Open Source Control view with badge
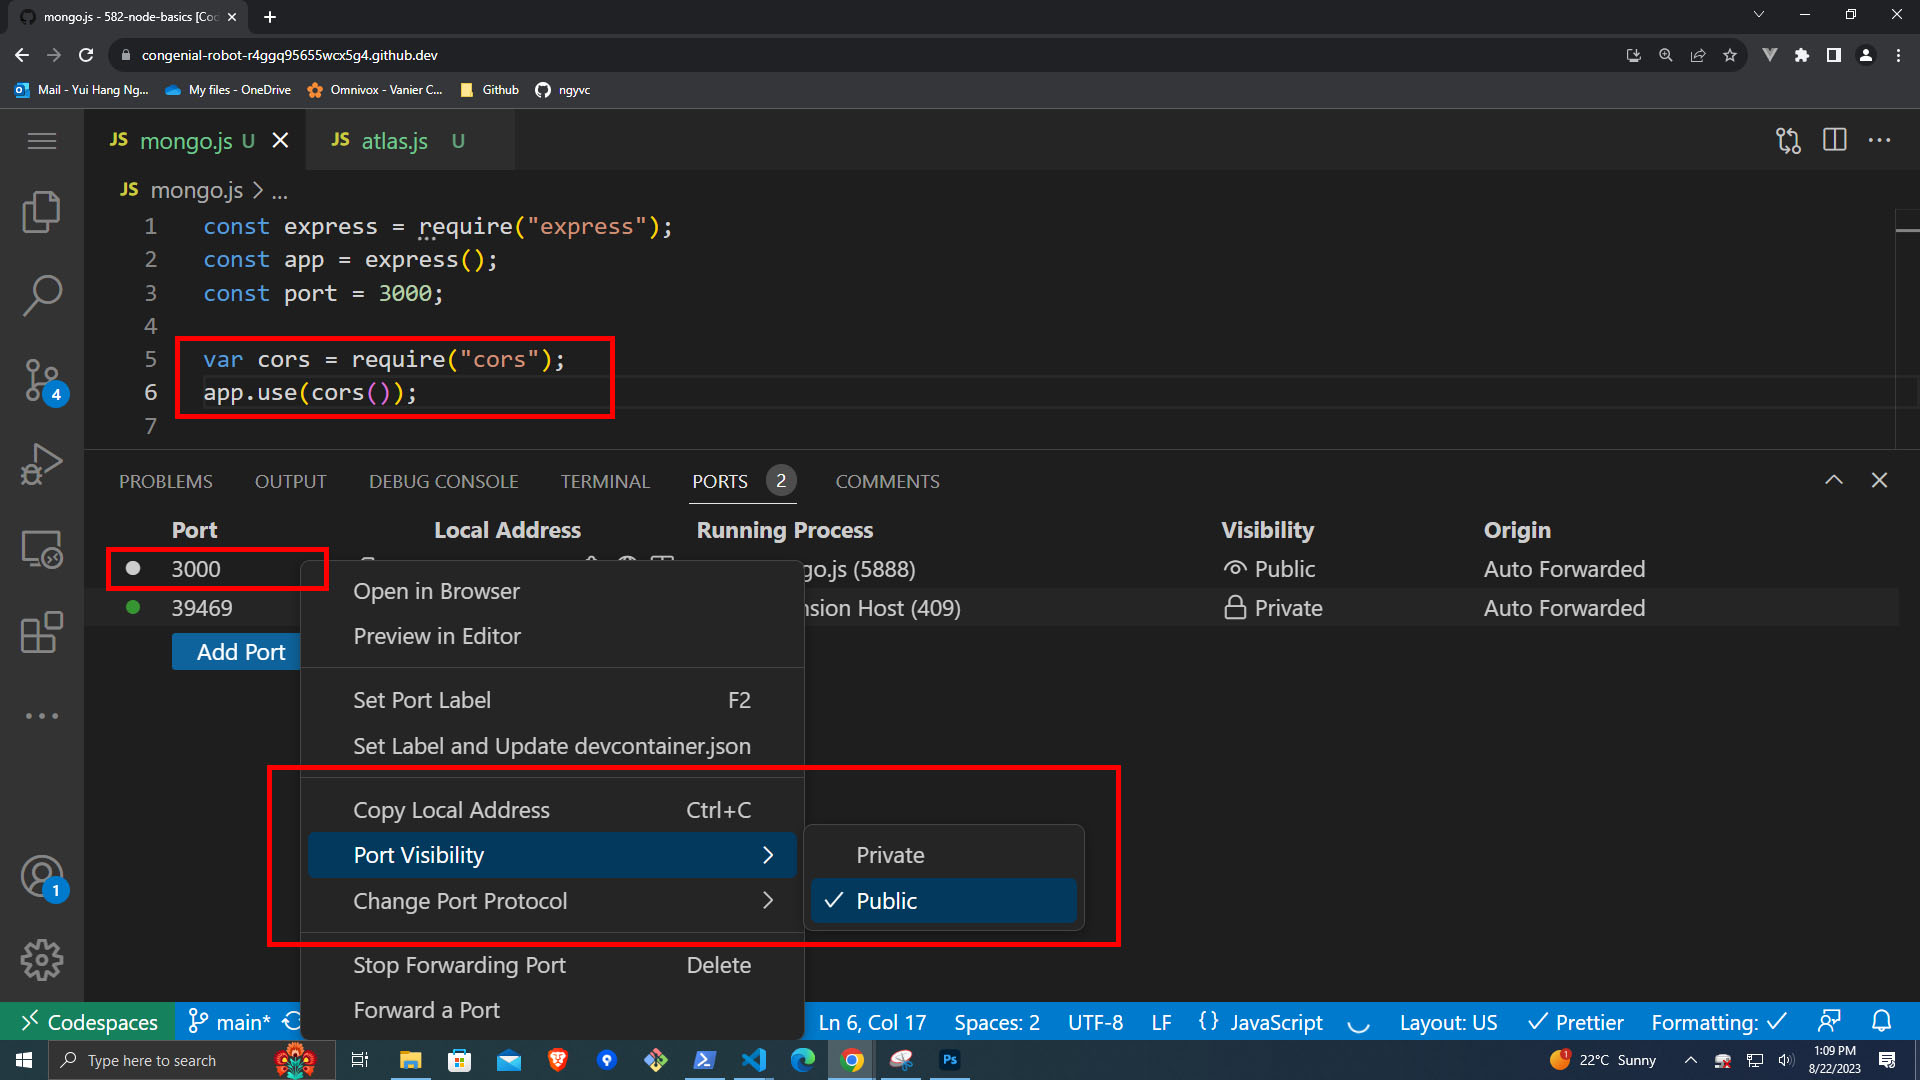Viewport: 1920px width, 1080px height. point(41,380)
